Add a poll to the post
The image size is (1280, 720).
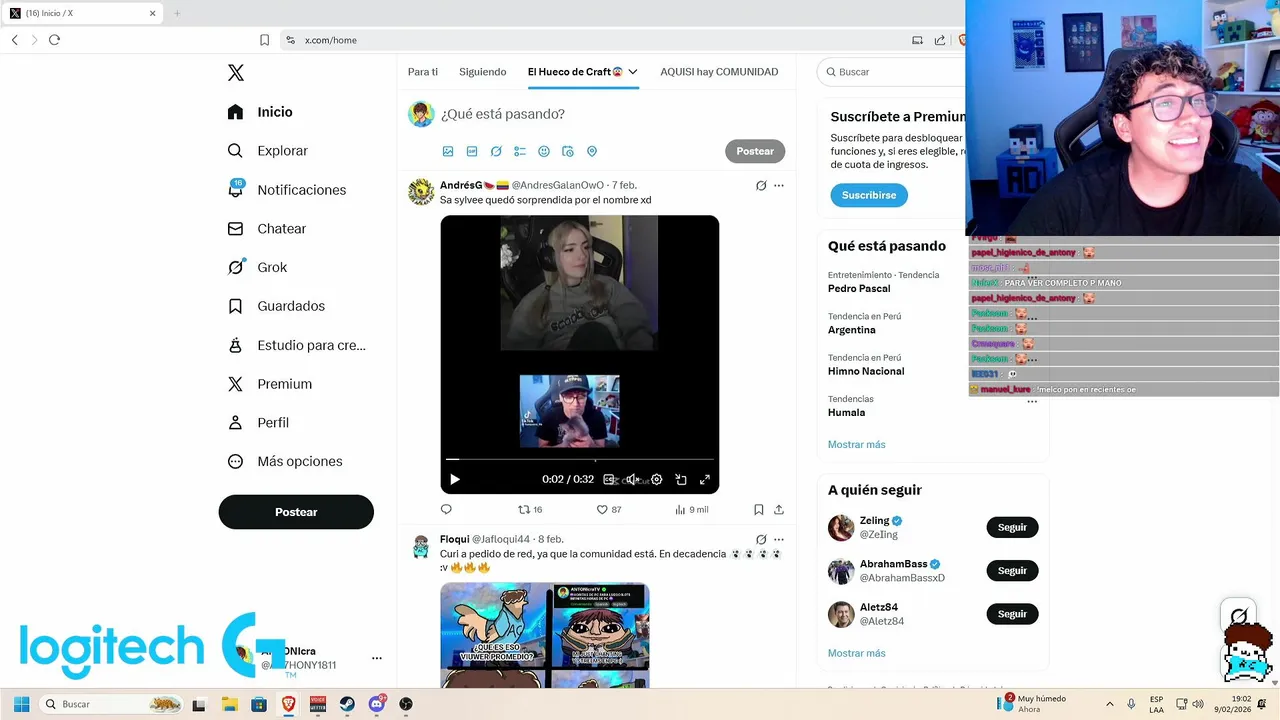coord(520,151)
